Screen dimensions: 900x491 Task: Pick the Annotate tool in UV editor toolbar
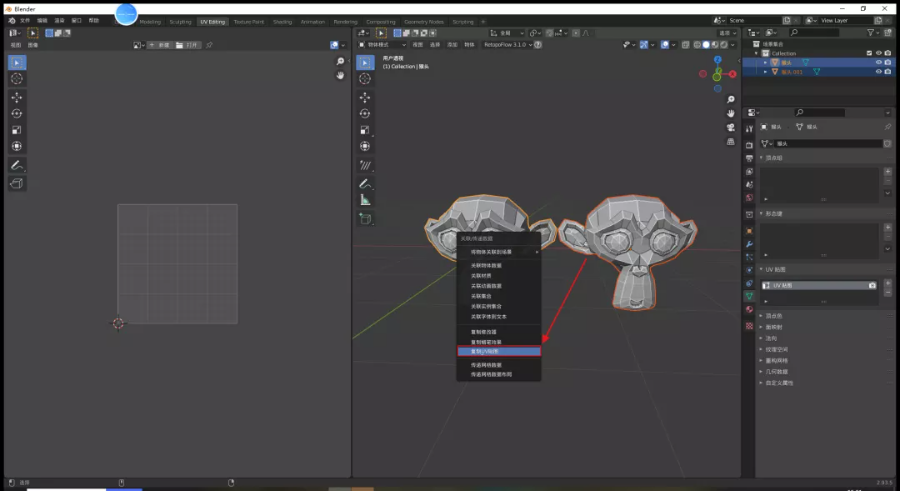tap(17, 165)
